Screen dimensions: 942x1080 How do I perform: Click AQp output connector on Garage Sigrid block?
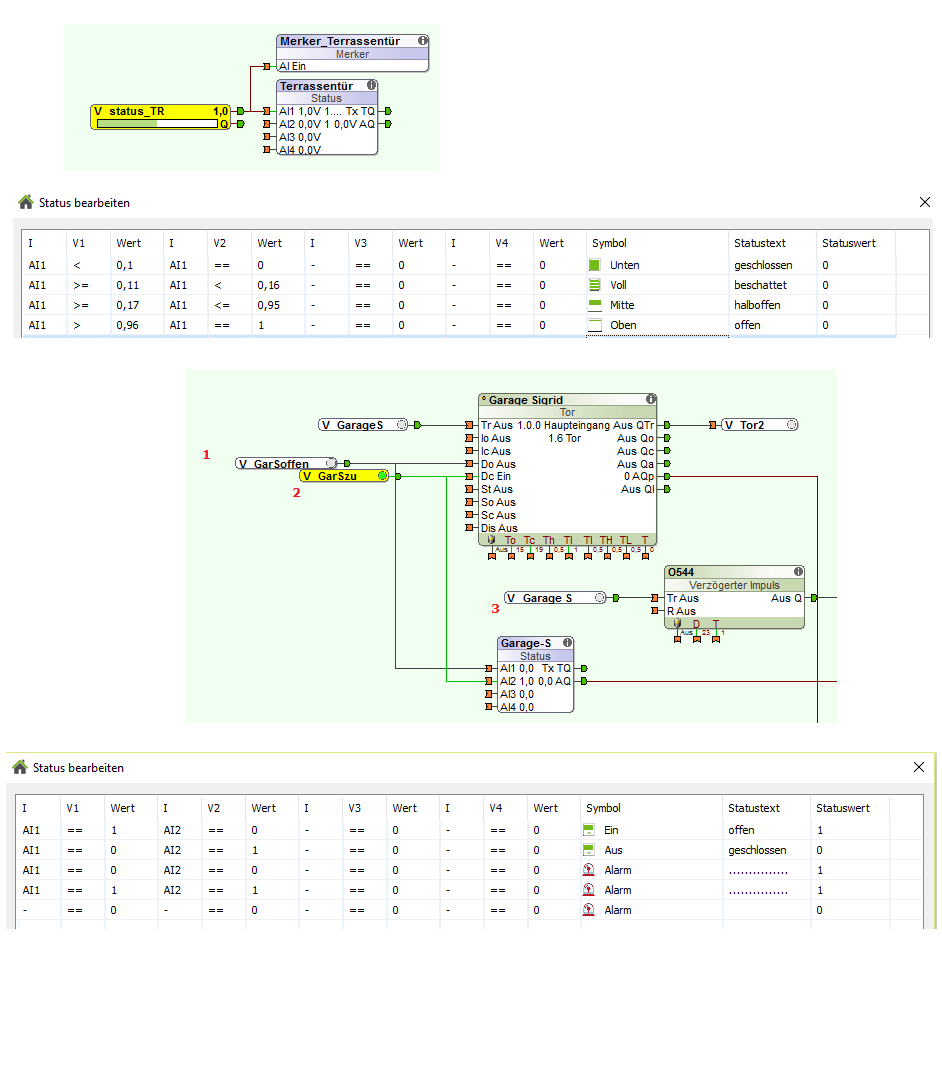point(667,476)
